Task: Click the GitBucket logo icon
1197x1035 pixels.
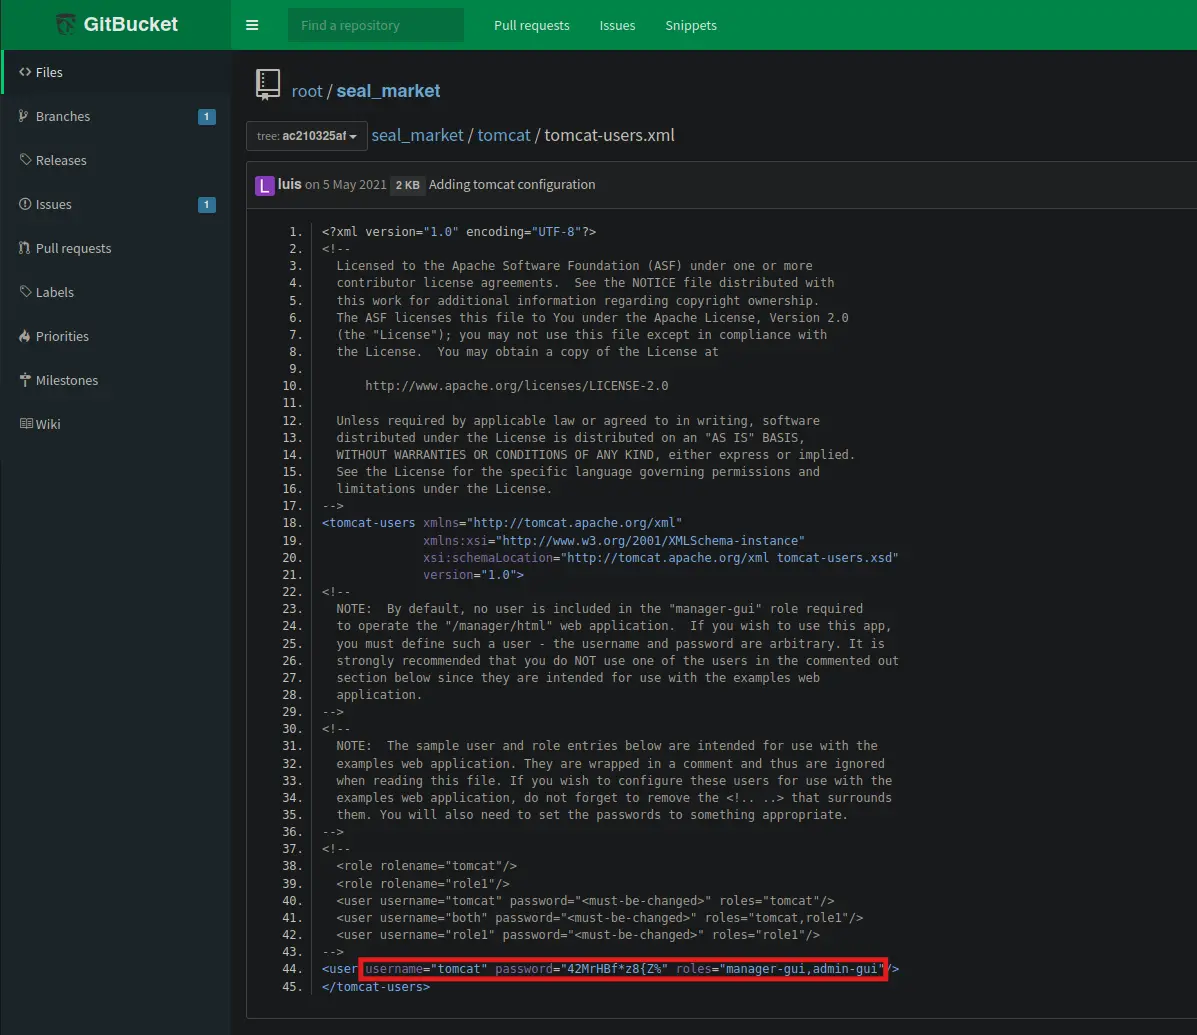Action: click(x=66, y=24)
